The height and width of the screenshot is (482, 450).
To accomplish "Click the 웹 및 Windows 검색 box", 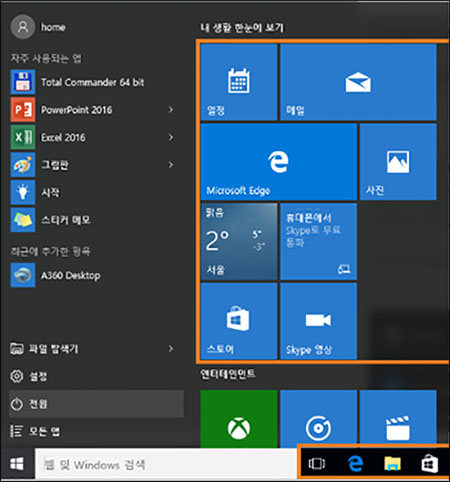I will (x=166, y=464).
